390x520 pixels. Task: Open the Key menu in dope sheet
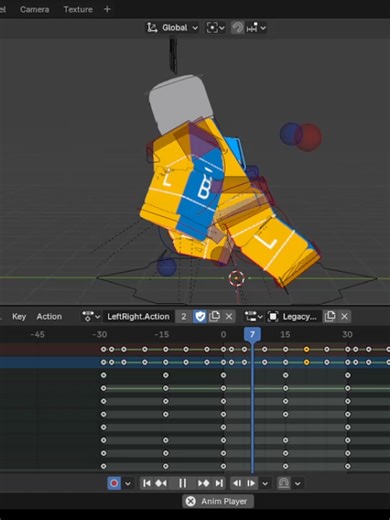pos(19,316)
